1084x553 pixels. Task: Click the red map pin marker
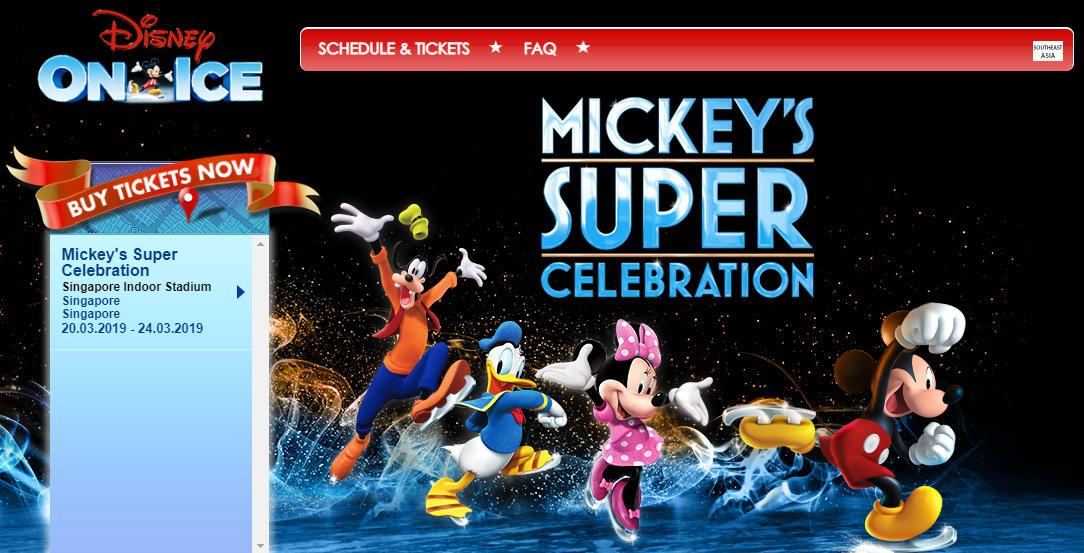pyautogui.click(x=188, y=203)
